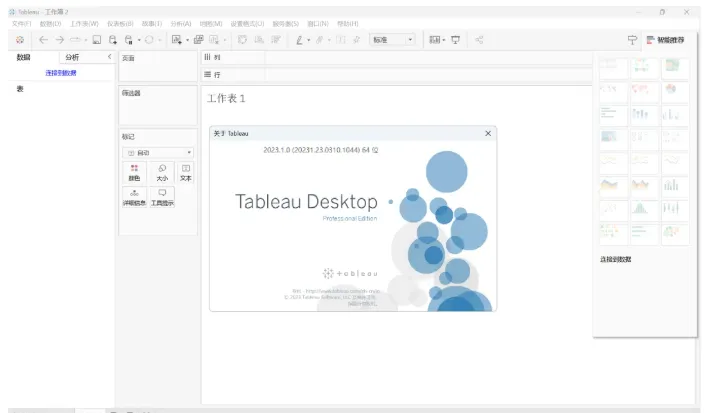Open the dropdown arrow beside New Worksheet icon

[187, 40]
